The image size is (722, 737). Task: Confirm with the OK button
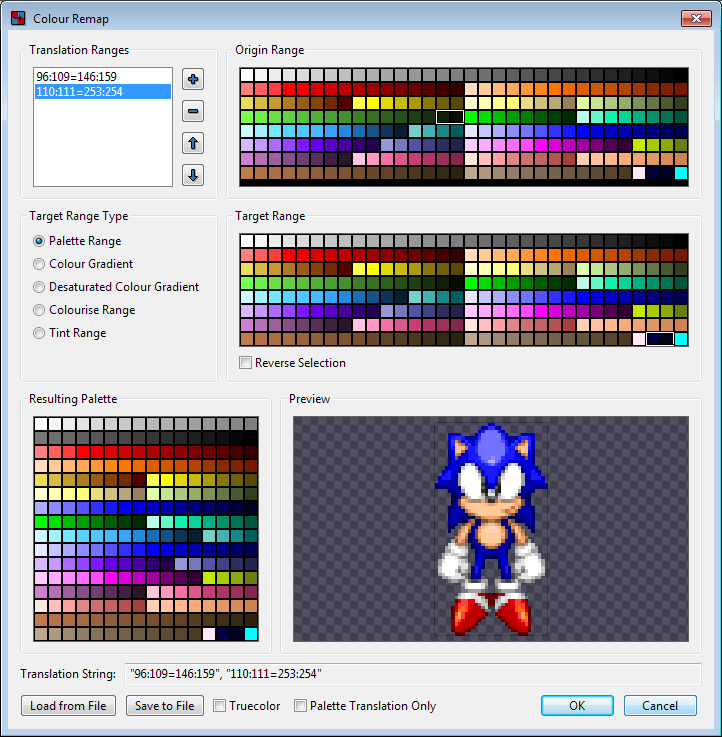tap(577, 706)
